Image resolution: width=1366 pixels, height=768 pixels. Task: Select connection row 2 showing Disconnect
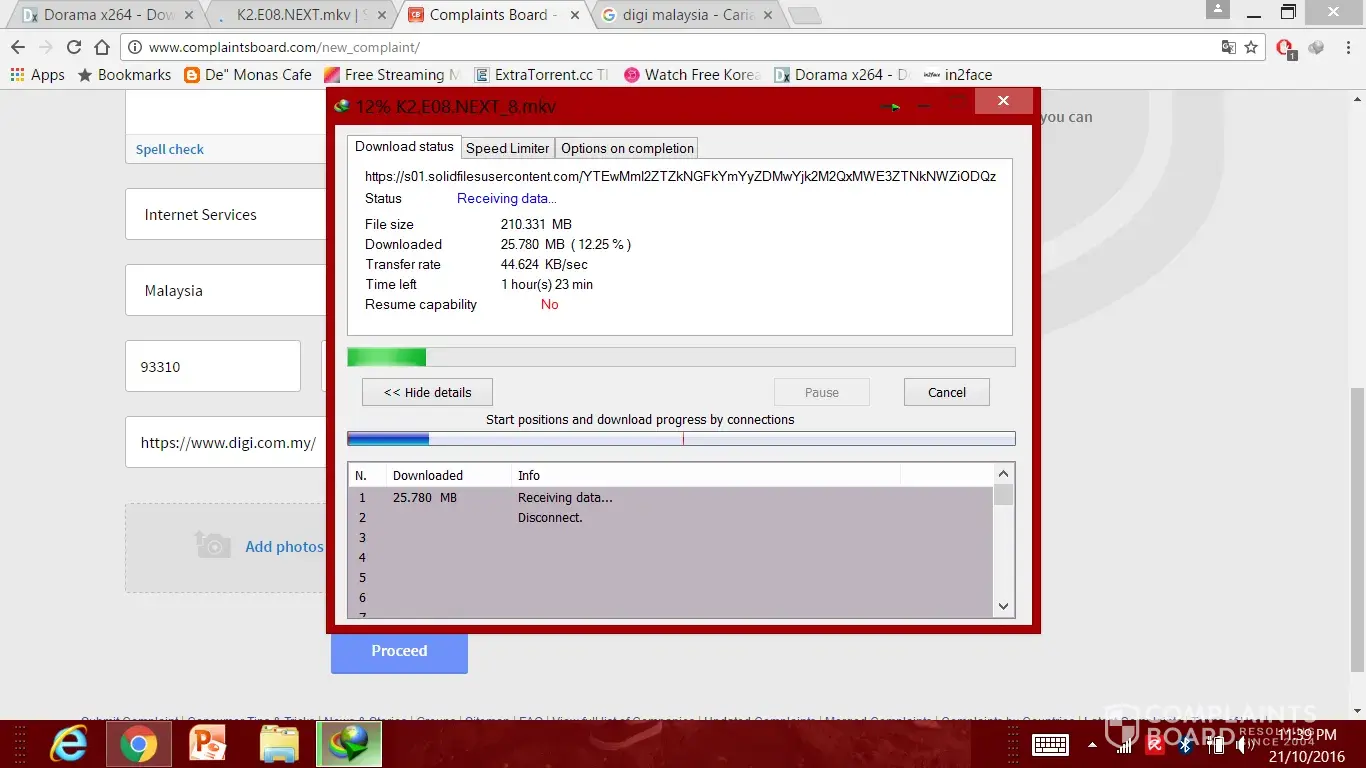pos(671,517)
